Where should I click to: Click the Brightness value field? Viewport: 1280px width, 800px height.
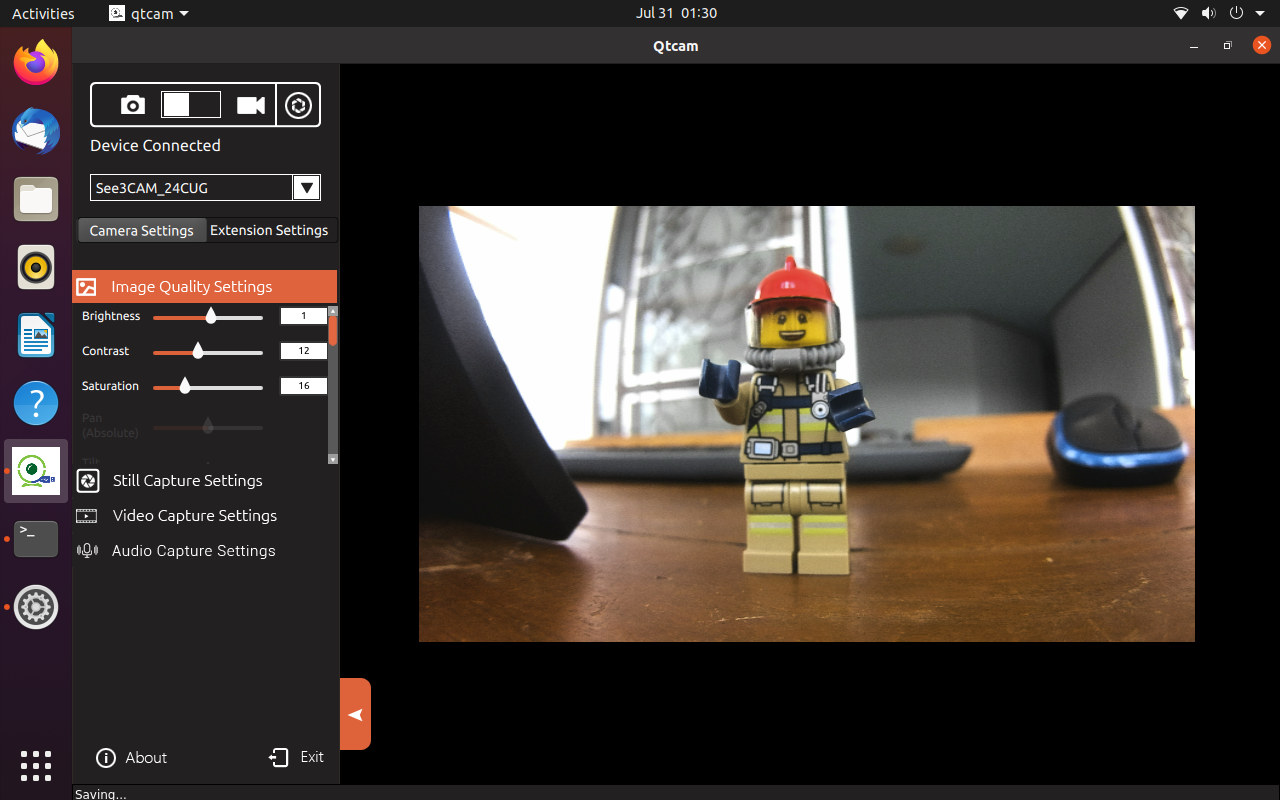(304, 316)
